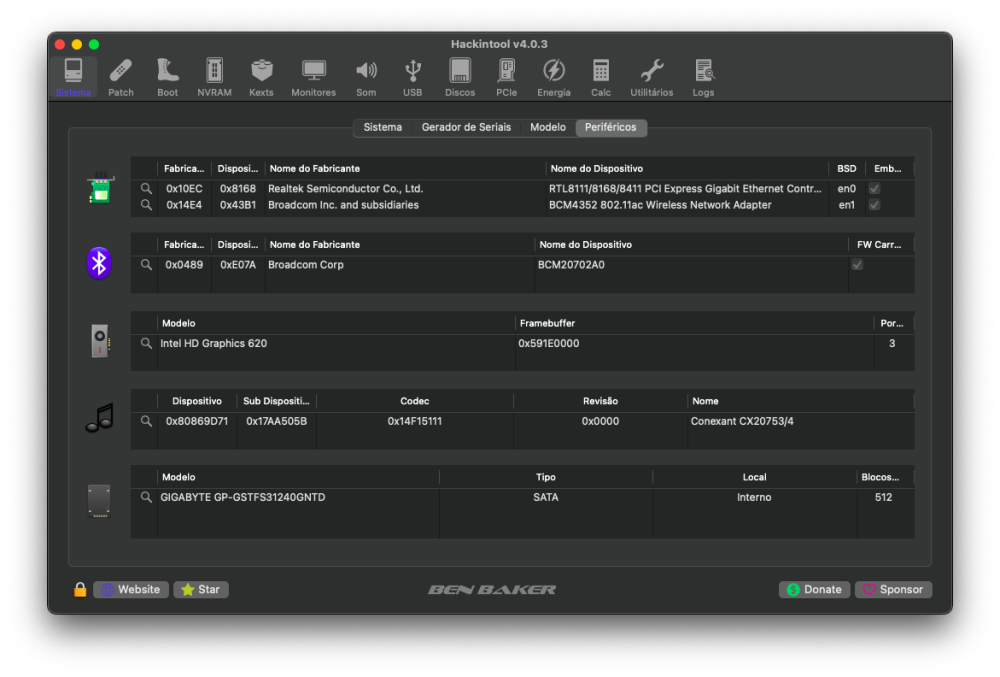Click the magnifier for GIGABYTE disk row

click(x=146, y=497)
